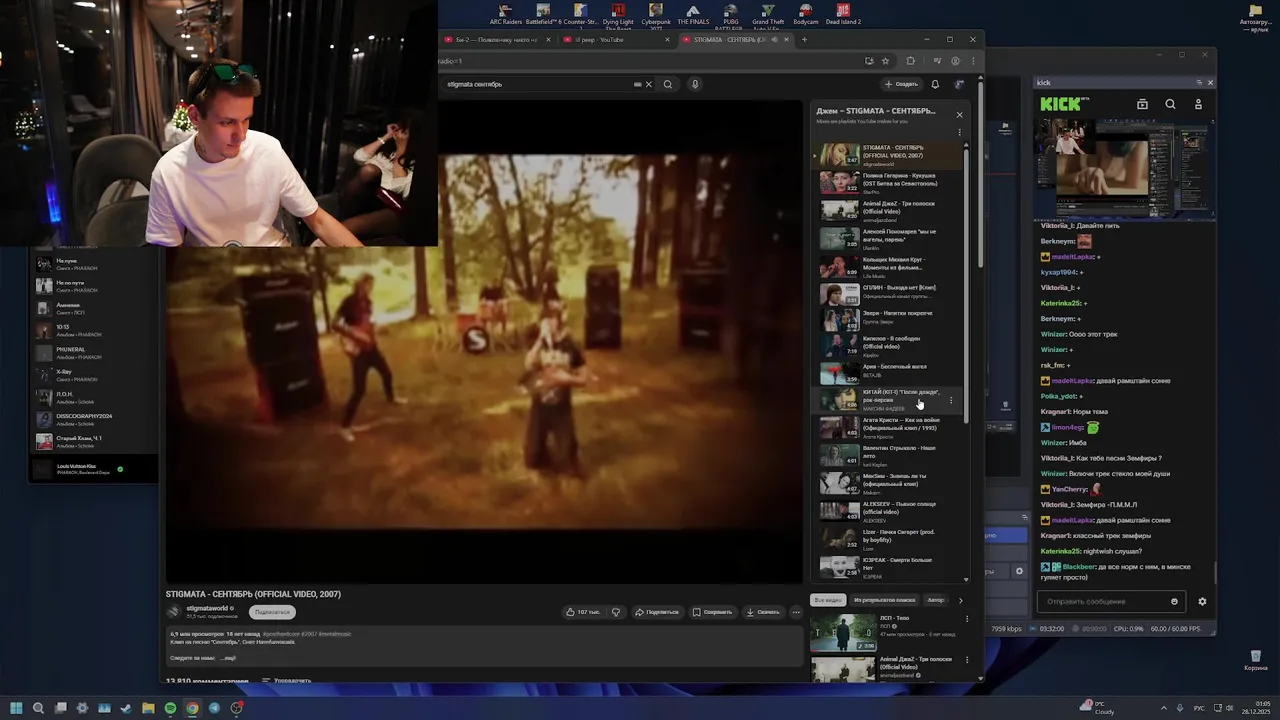Open the Kick chat emoji picker
Screen dimensions: 1280x720
[1174, 601]
